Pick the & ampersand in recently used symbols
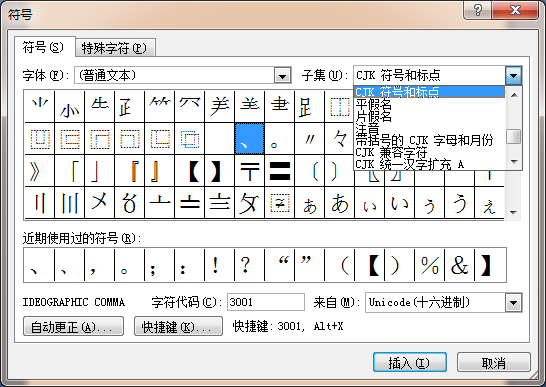Image resolution: width=546 pixels, height=387 pixels. click(459, 265)
